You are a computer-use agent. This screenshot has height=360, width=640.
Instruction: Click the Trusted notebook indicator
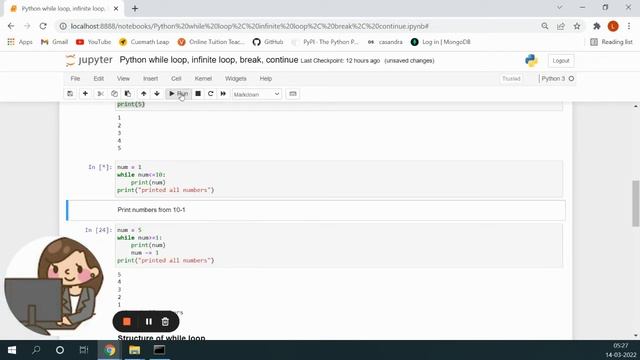pyautogui.click(x=511, y=78)
